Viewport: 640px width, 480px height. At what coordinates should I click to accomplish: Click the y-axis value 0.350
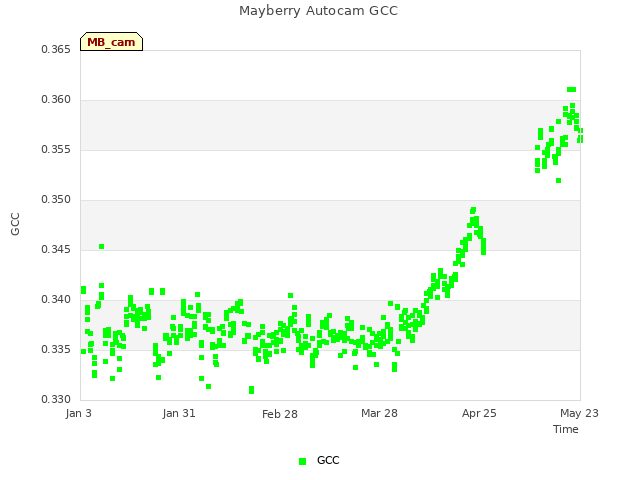point(56,200)
